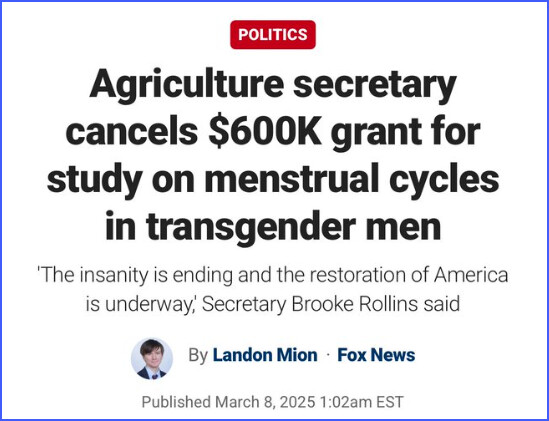Click 'The insanity is ending' subheadline quote
The height and width of the screenshot is (421, 549).
135,275
